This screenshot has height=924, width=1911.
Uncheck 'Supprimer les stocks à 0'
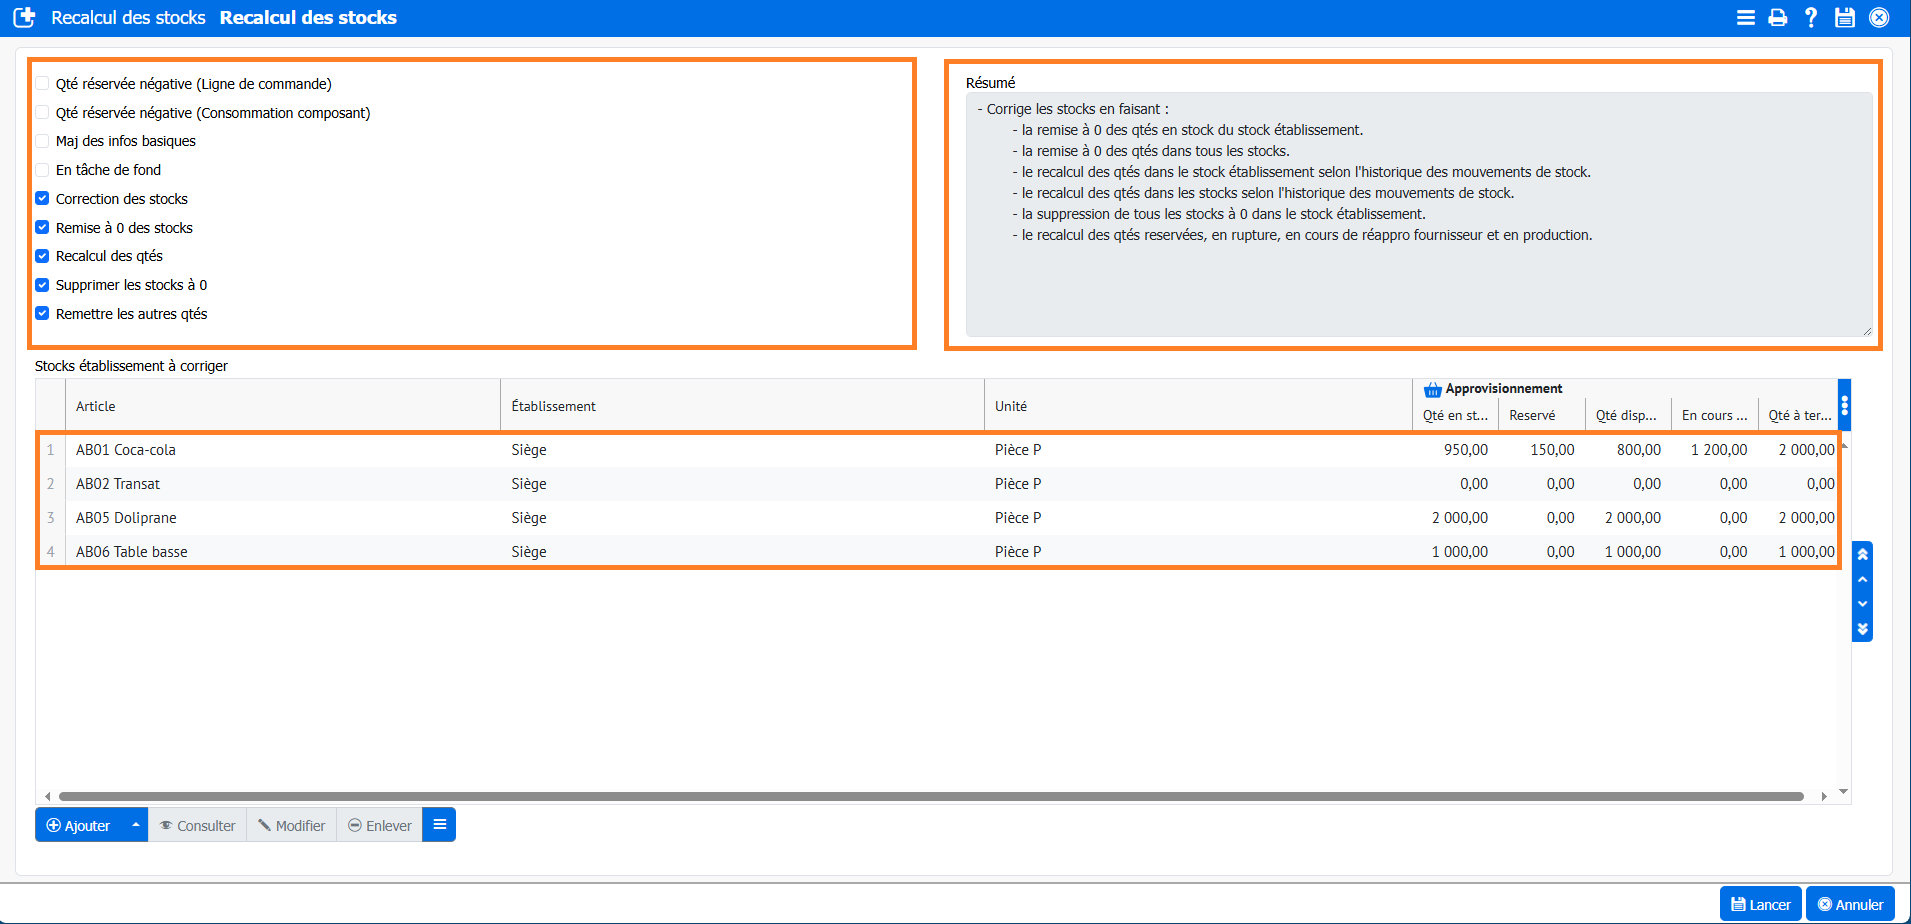(x=43, y=285)
